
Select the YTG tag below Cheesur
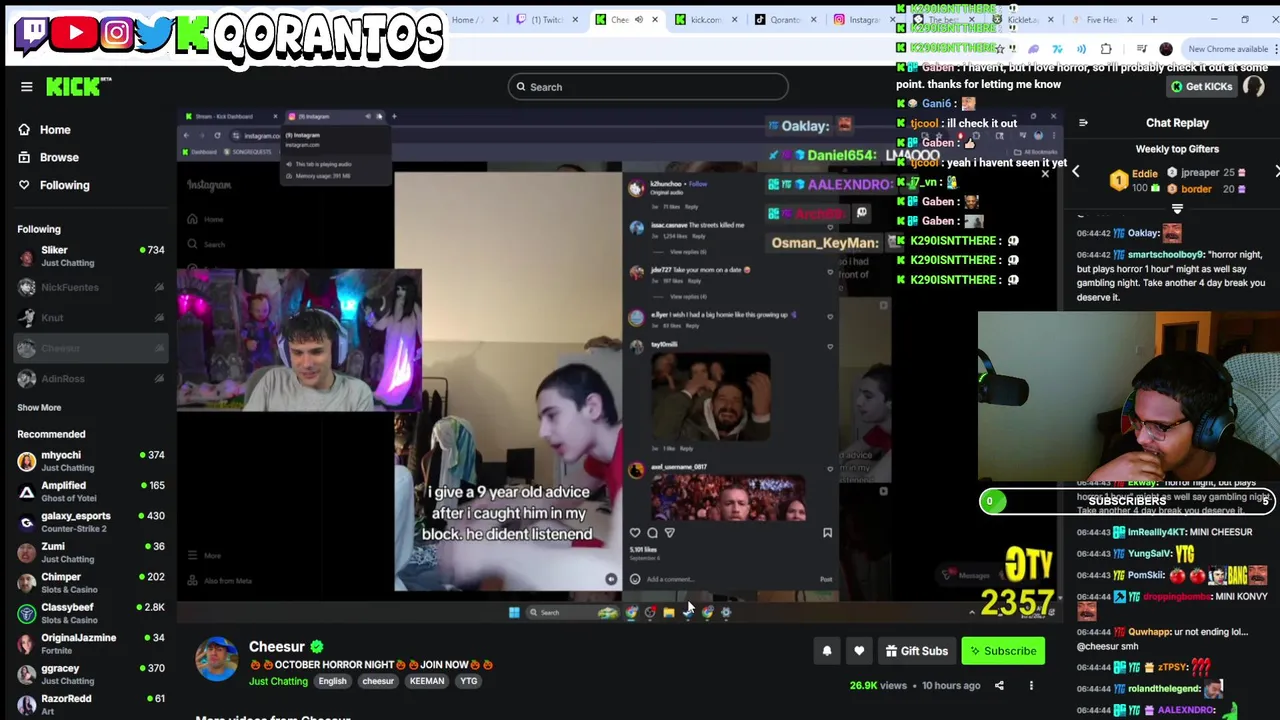[x=468, y=682]
